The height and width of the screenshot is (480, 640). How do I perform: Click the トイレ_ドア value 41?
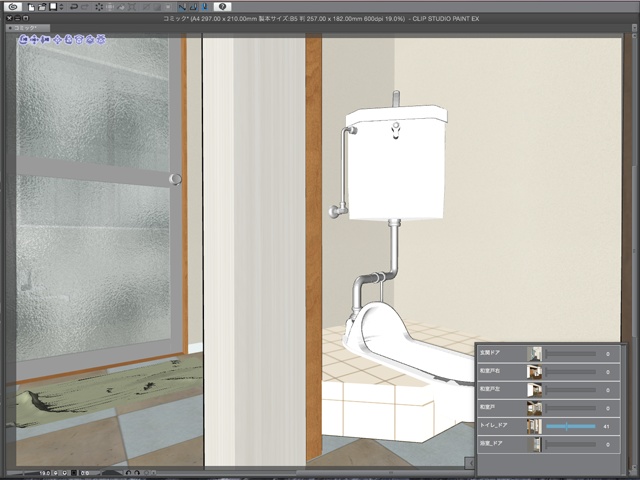click(x=607, y=426)
